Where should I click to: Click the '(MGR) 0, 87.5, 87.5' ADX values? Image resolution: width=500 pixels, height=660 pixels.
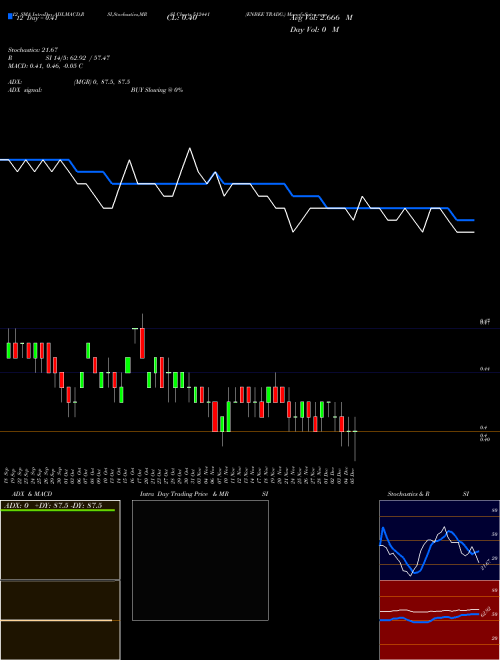click(101, 82)
